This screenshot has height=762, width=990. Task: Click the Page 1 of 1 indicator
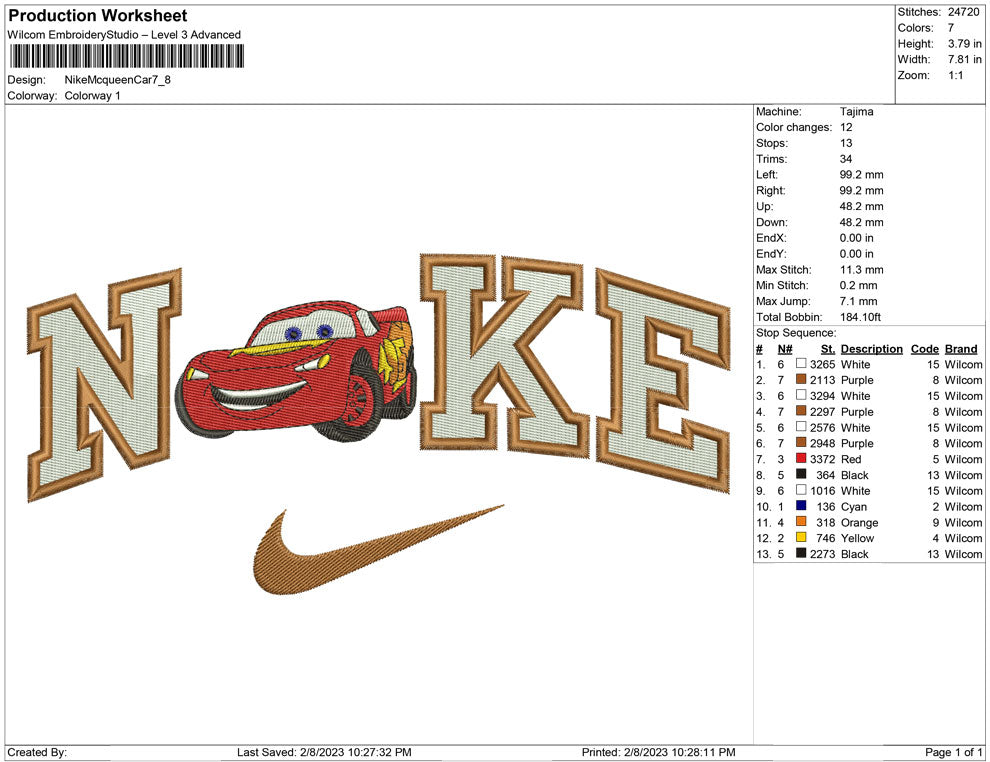(954, 752)
